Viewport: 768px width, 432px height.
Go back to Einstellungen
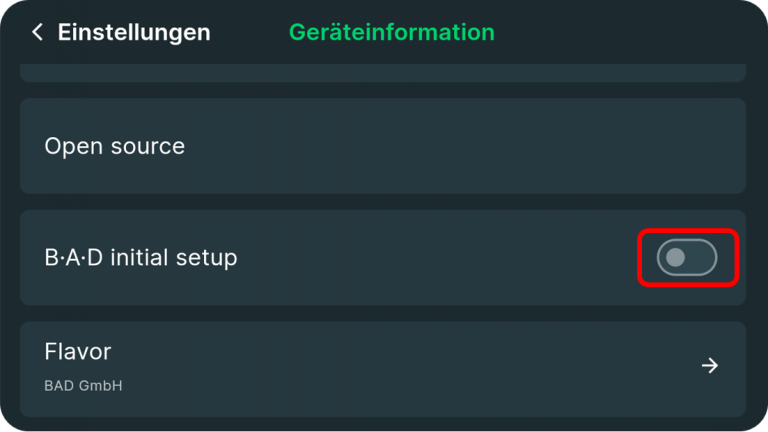(x=120, y=32)
